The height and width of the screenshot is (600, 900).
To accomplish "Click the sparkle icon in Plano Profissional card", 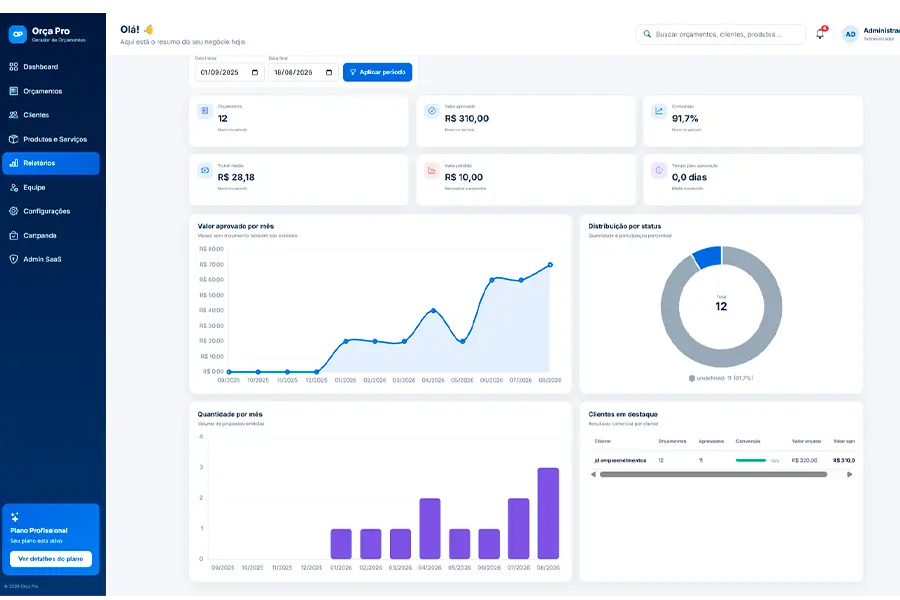I will pyautogui.click(x=15, y=517).
